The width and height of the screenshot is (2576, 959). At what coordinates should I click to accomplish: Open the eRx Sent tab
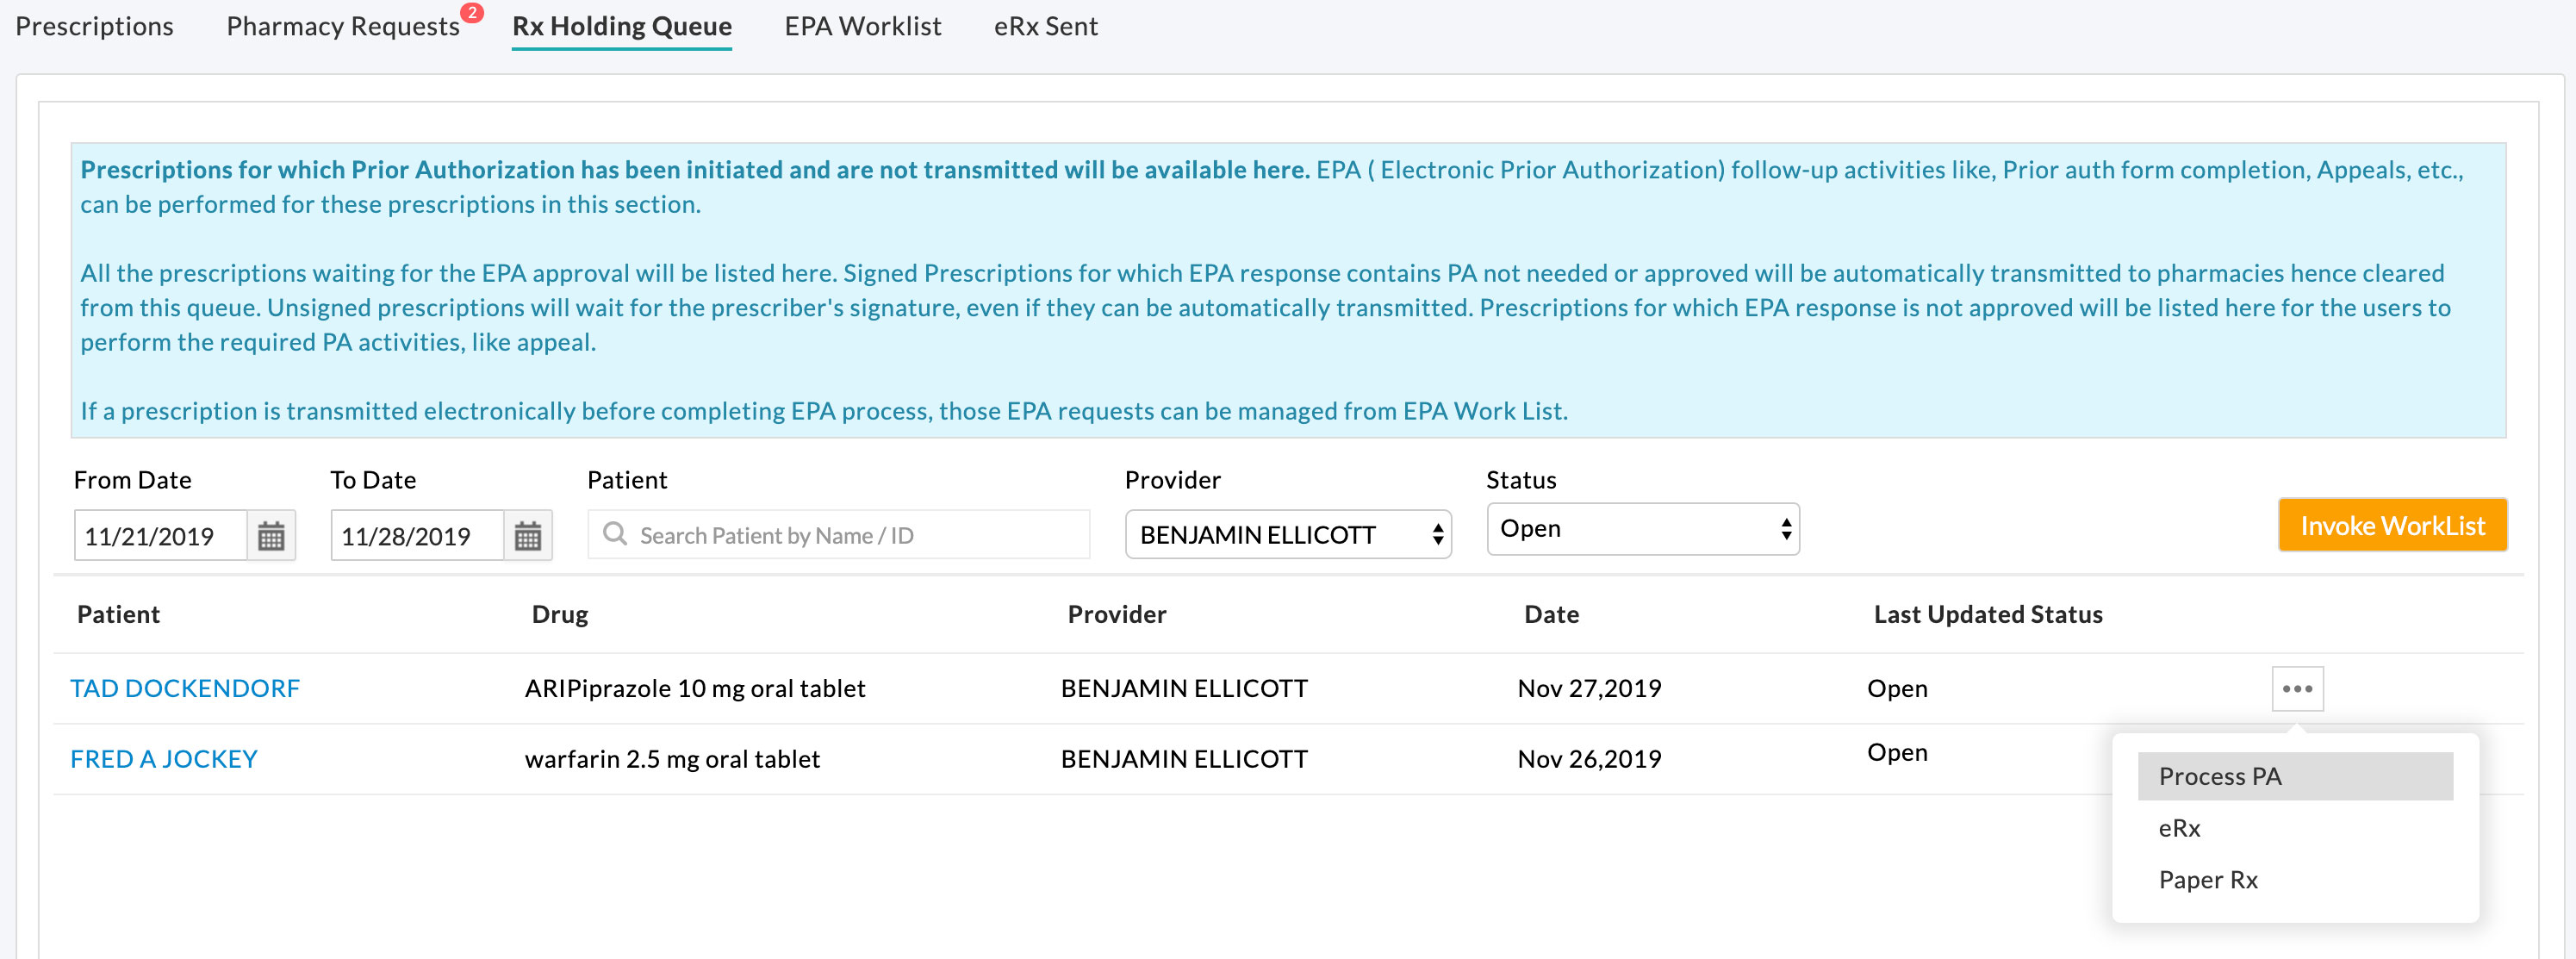click(1045, 26)
